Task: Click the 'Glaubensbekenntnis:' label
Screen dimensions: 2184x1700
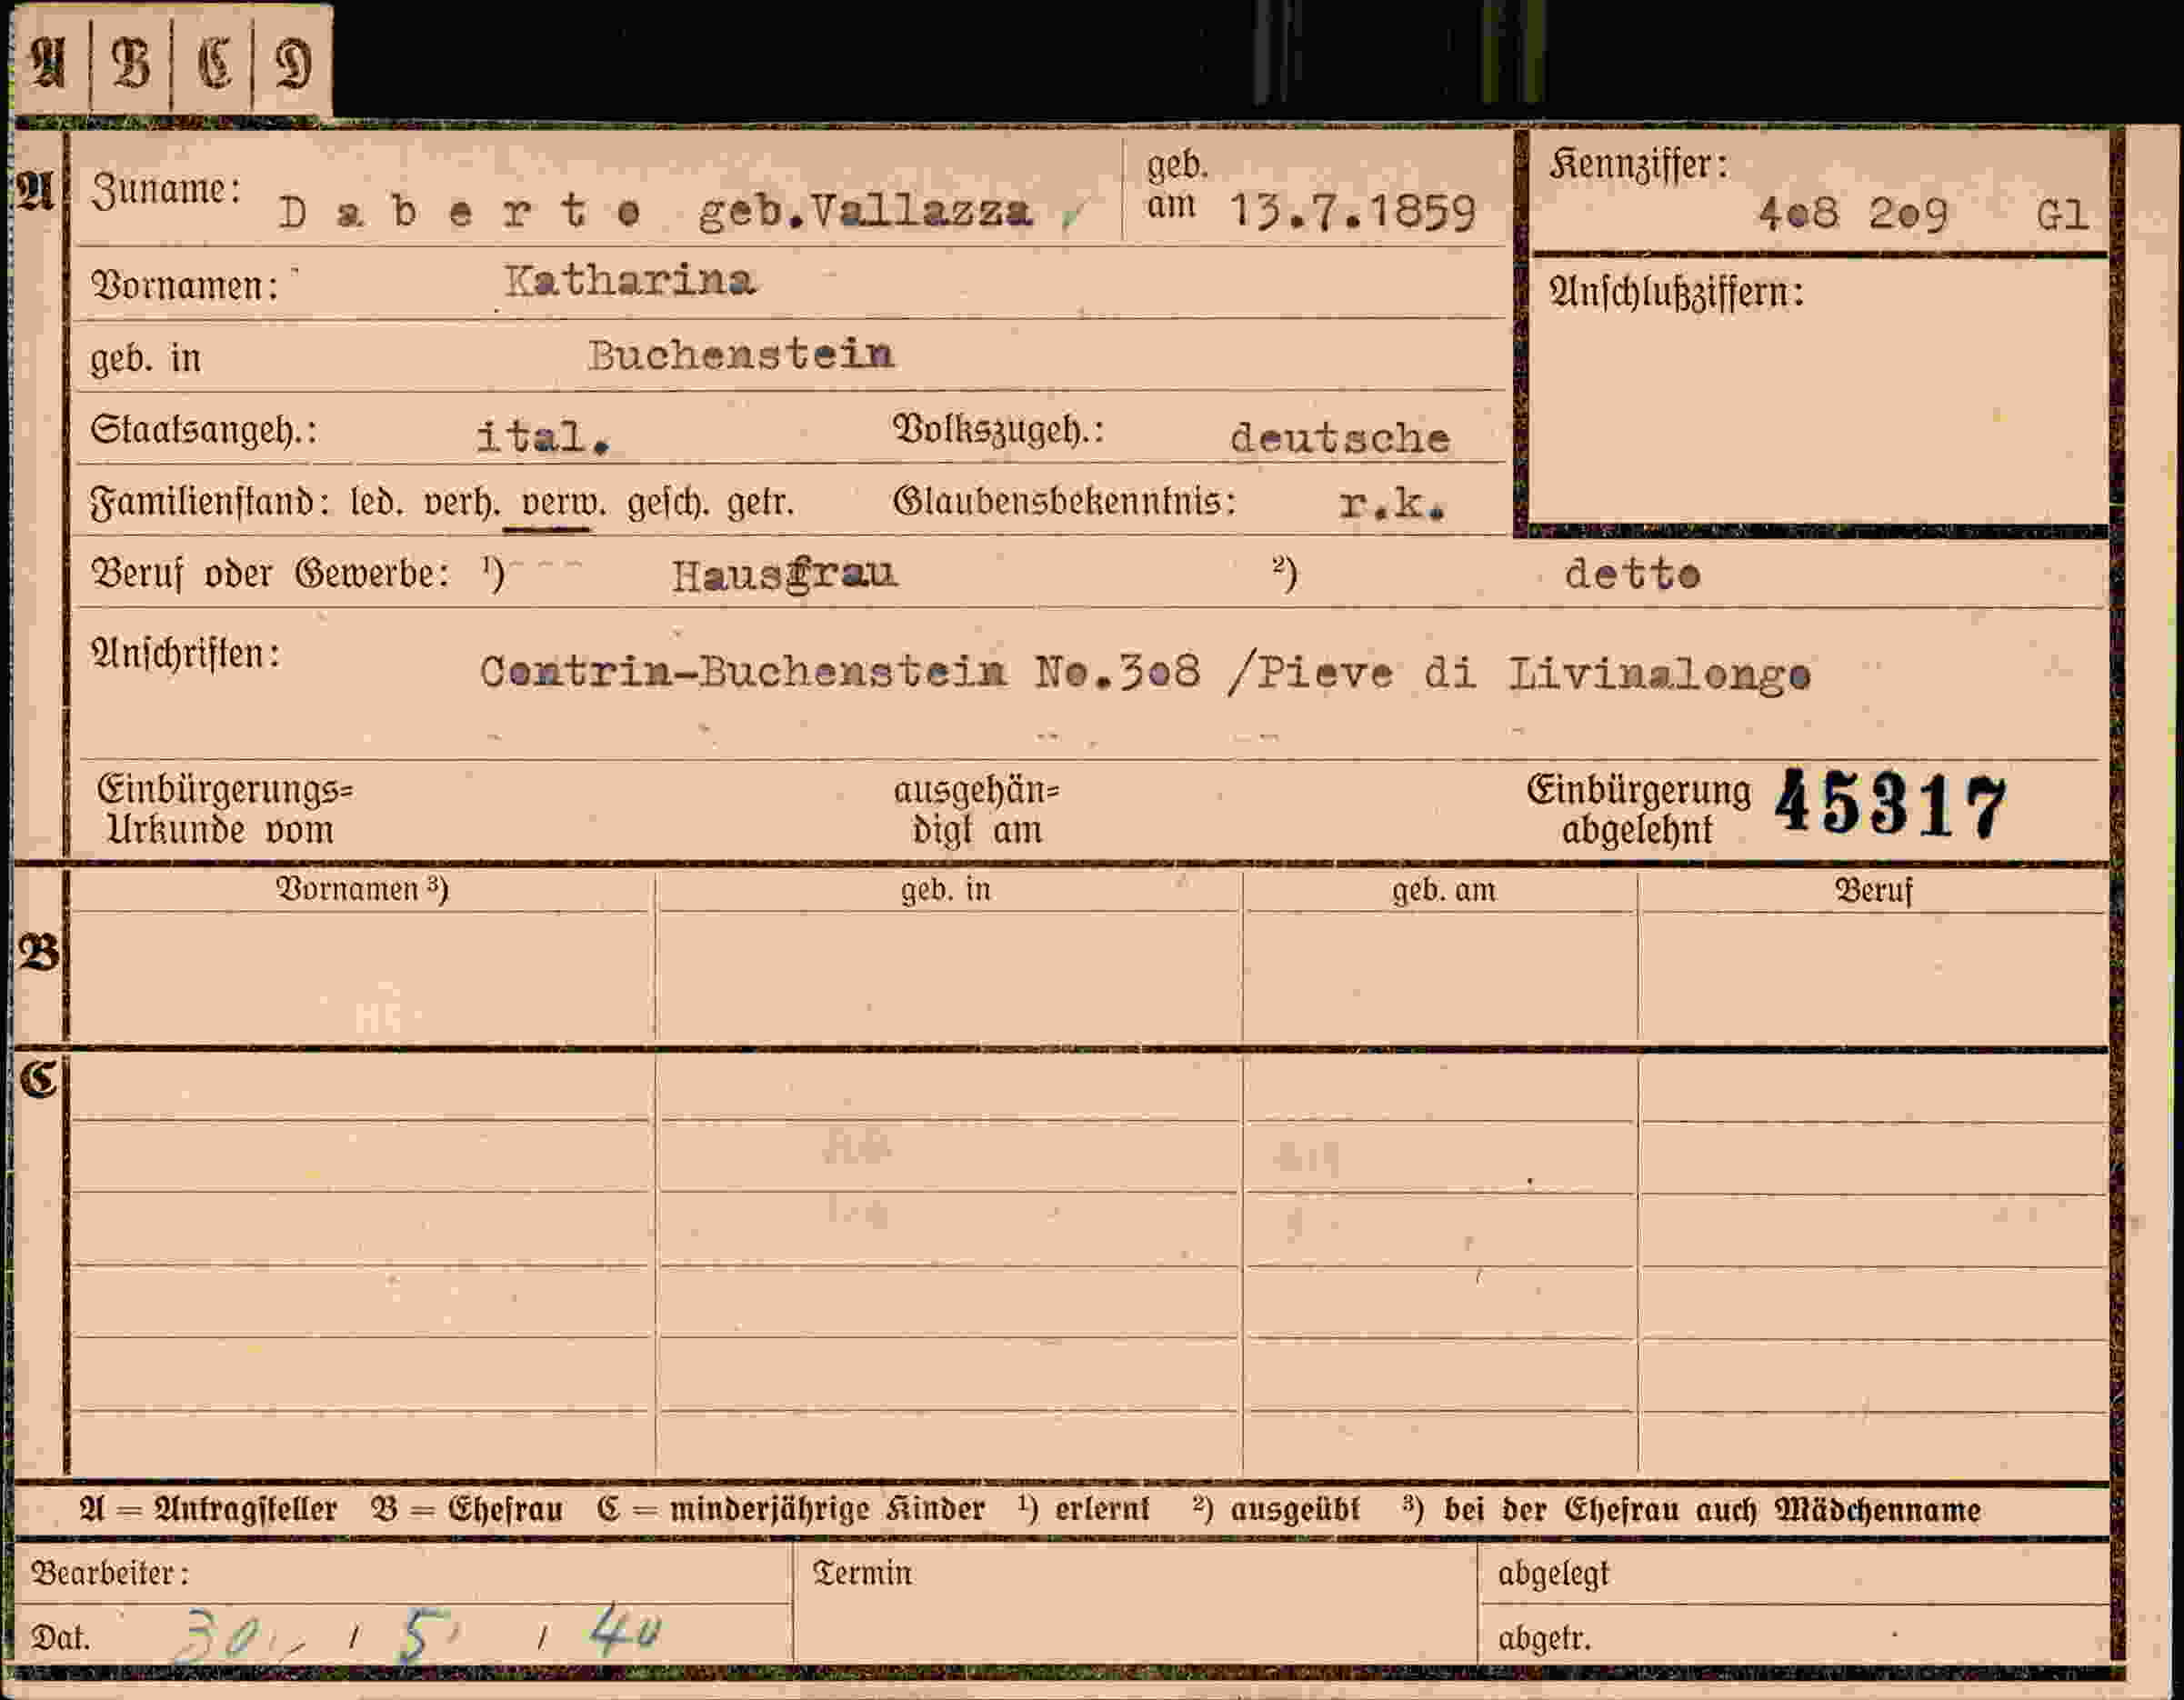Action: coord(1065,500)
